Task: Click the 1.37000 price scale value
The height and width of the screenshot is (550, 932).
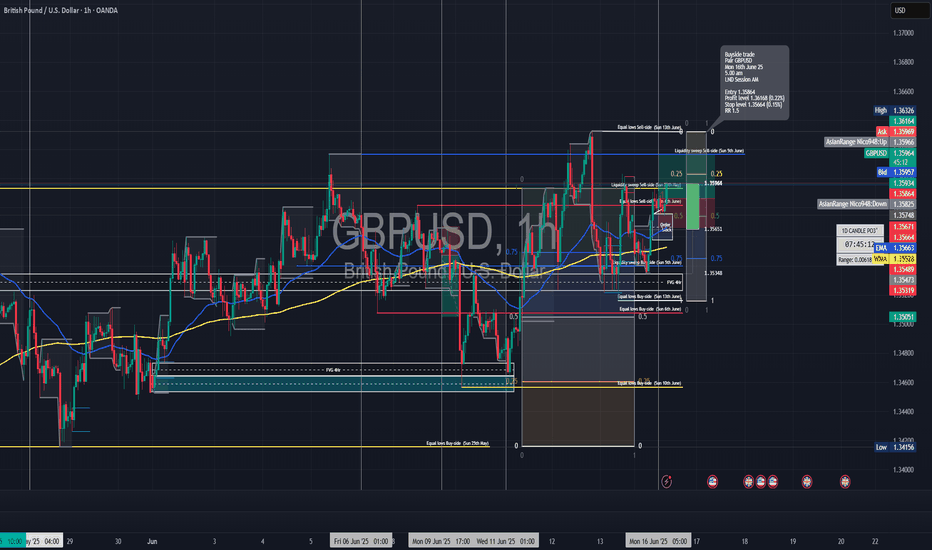Action: [x=903, y=33]
